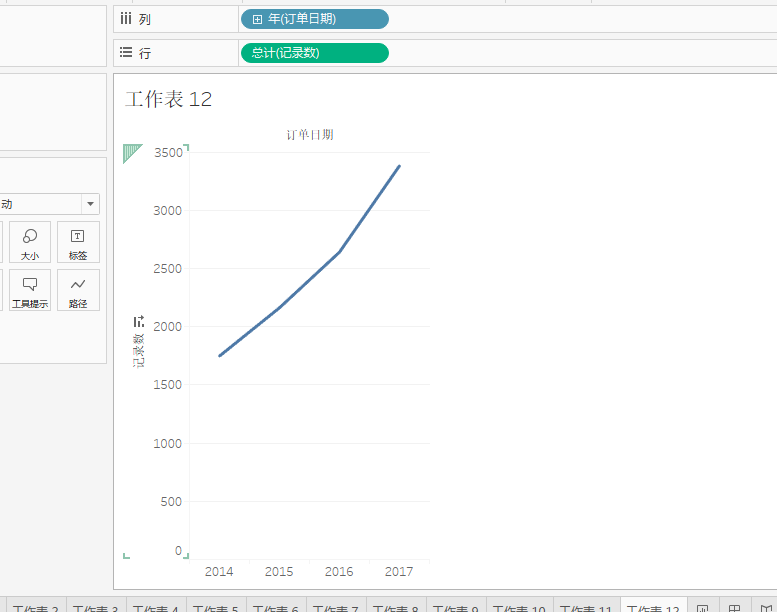This screenshot has width=777, height=612.
Task: Click the Size (大小) marks card button
Action: coord(30,242)
